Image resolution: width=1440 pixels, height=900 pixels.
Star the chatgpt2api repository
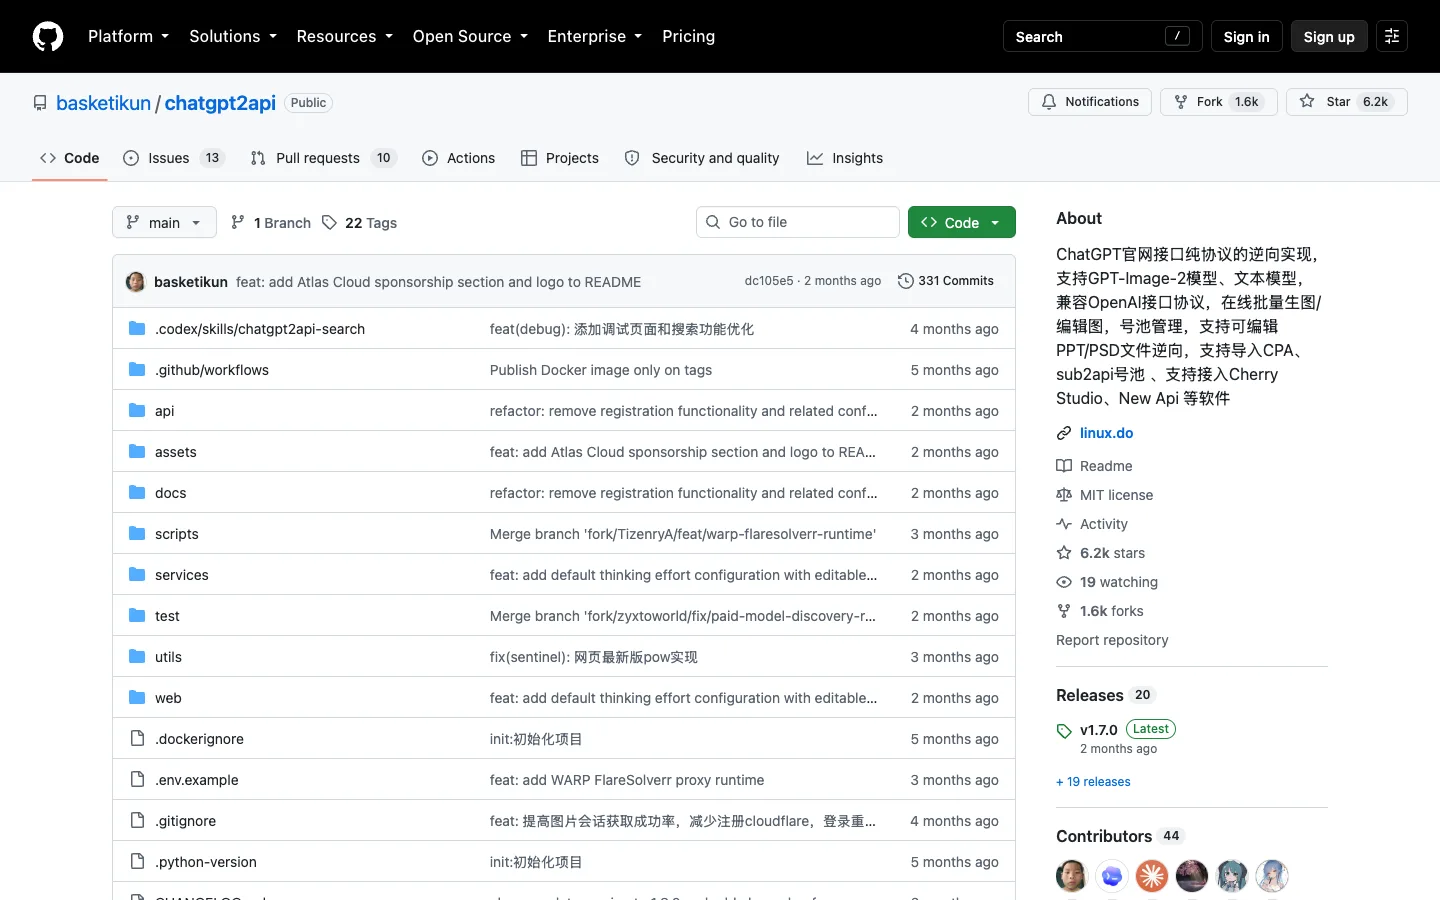click(x=1347, y=102)
